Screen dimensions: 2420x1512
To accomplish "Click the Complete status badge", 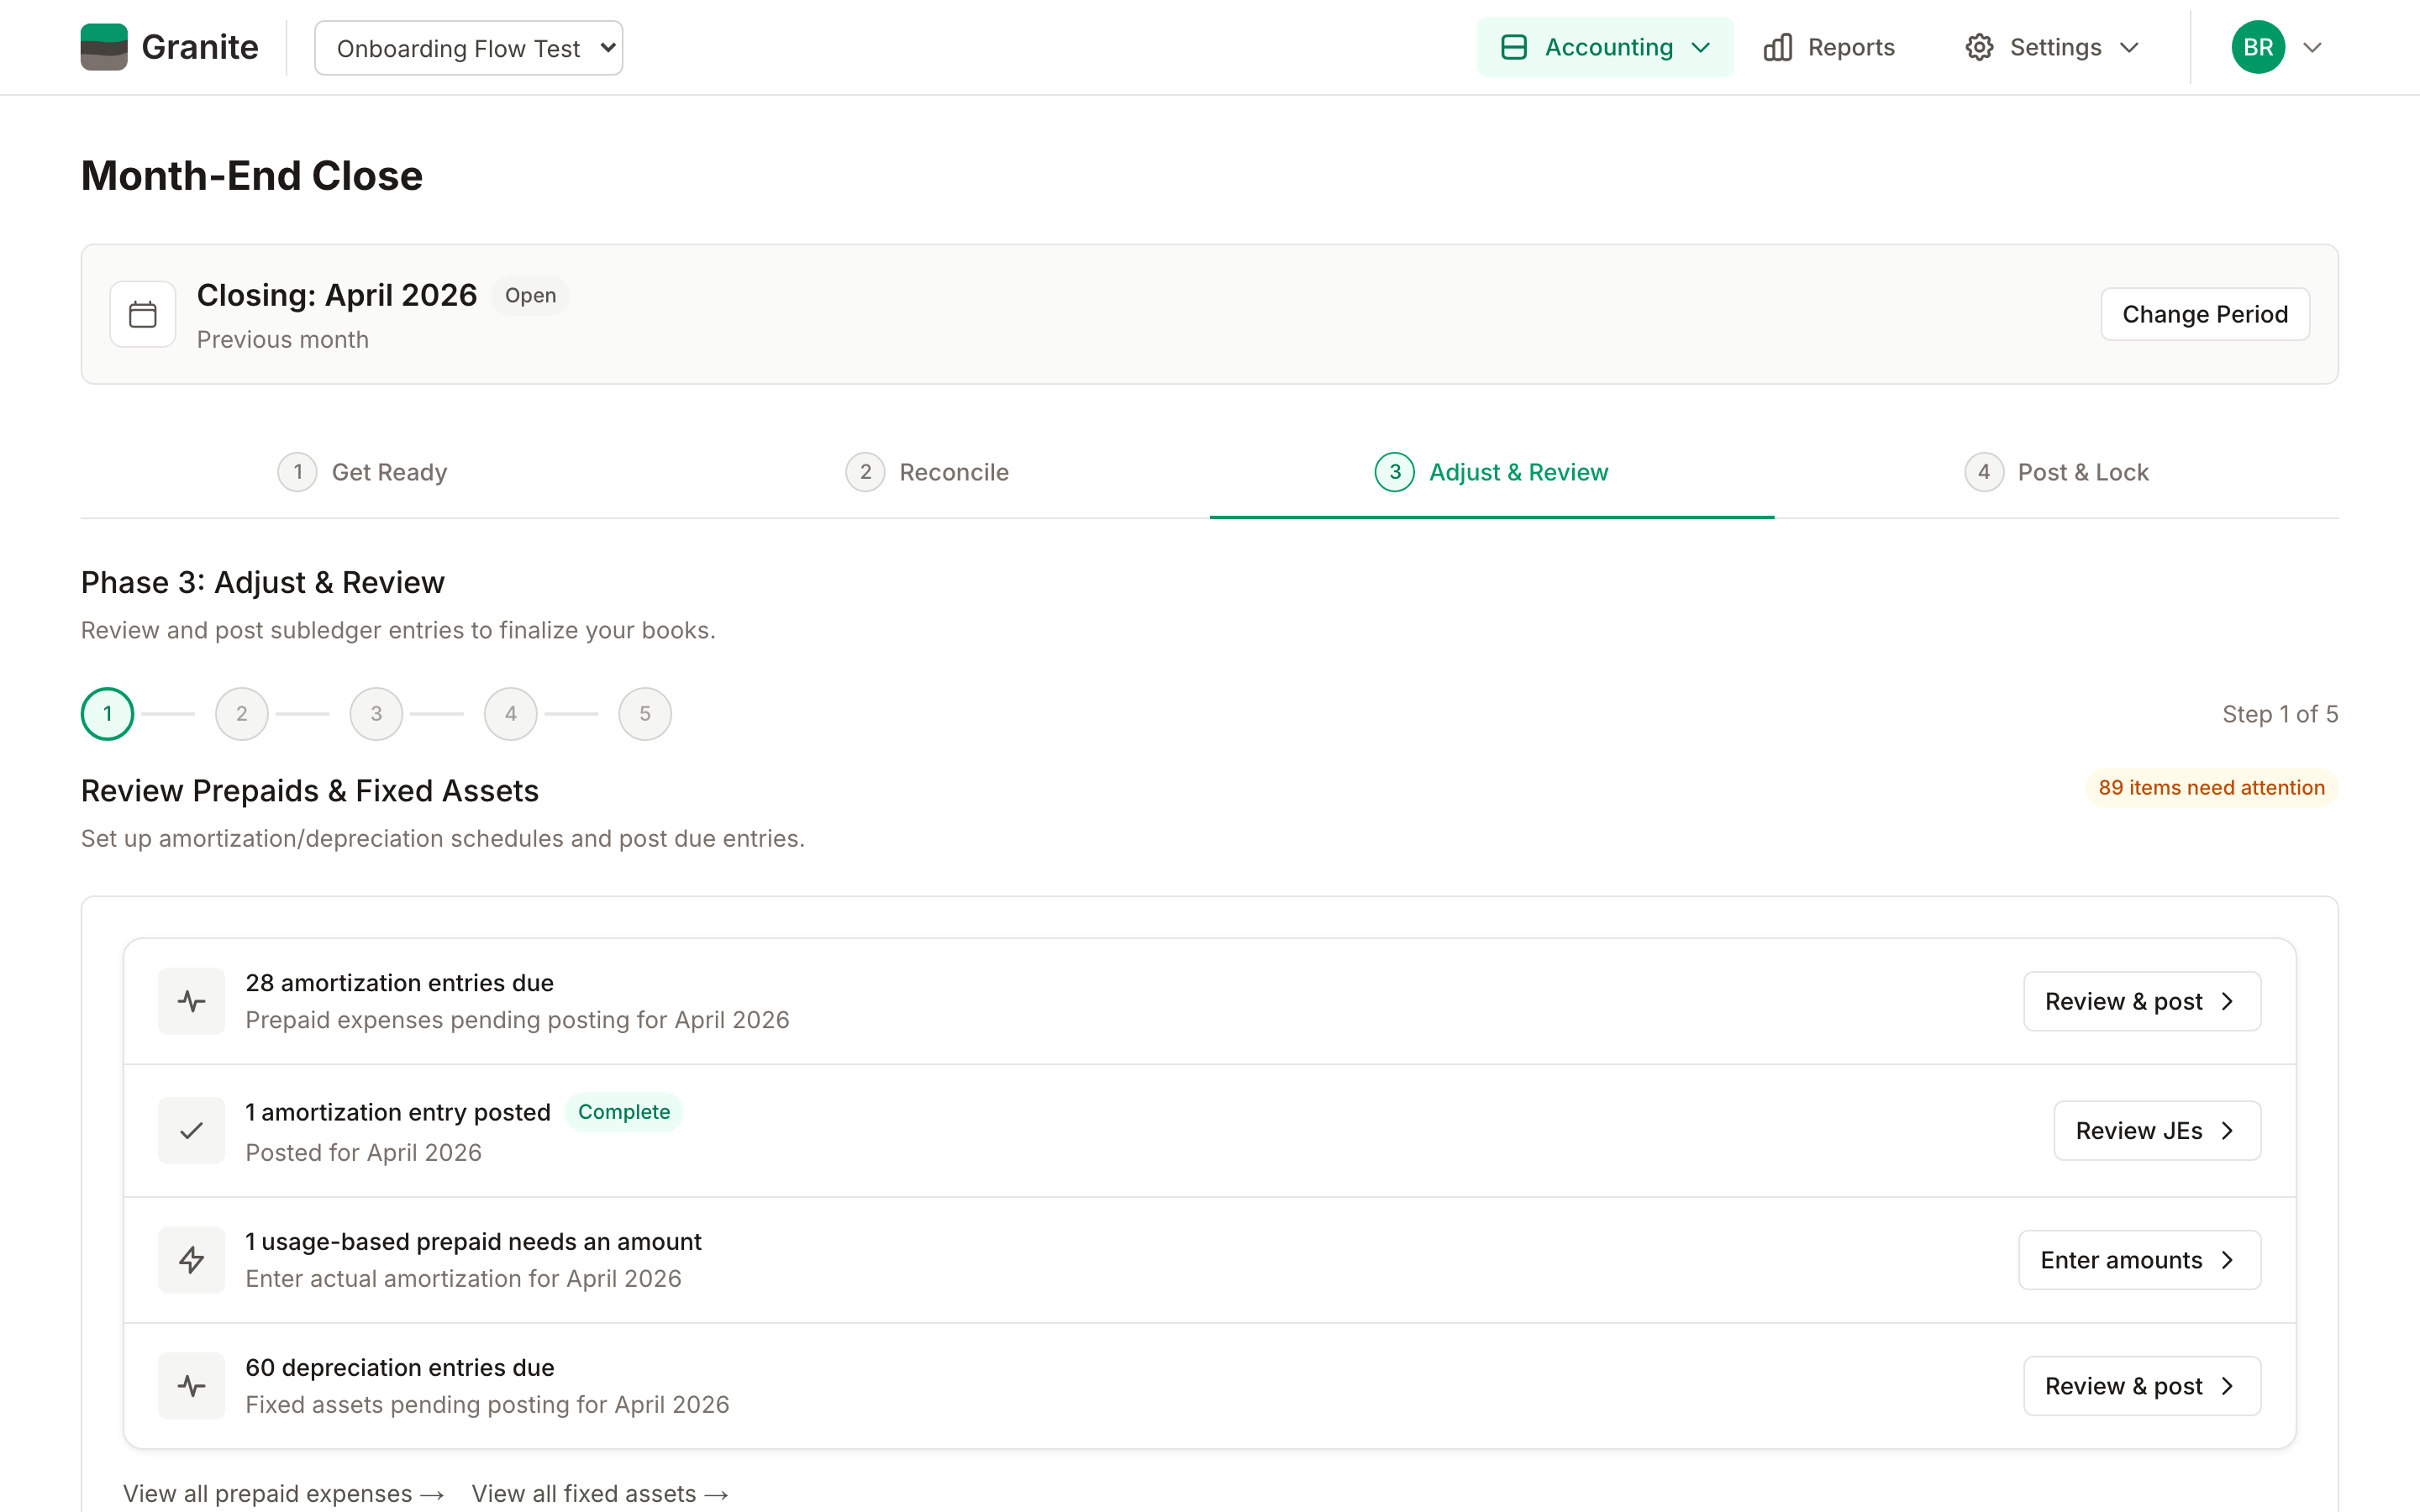I will [x=624, y=1112].
